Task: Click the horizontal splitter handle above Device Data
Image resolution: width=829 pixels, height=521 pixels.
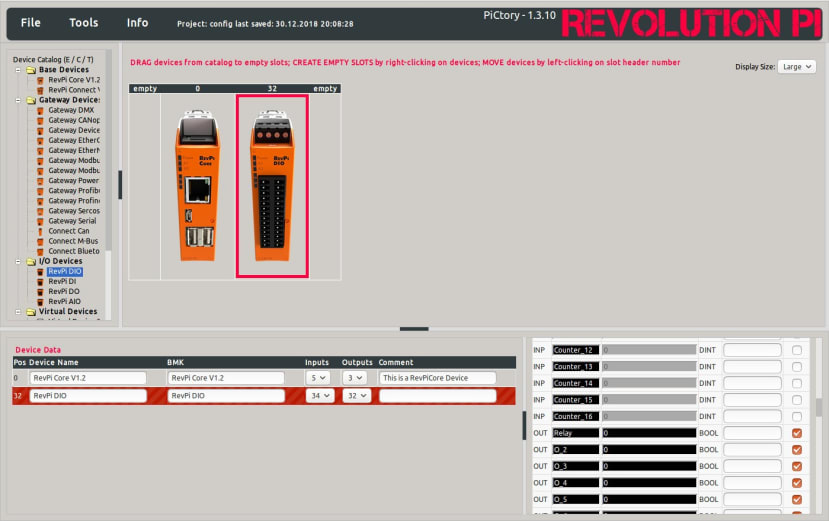Action: [x=414, y=329]
